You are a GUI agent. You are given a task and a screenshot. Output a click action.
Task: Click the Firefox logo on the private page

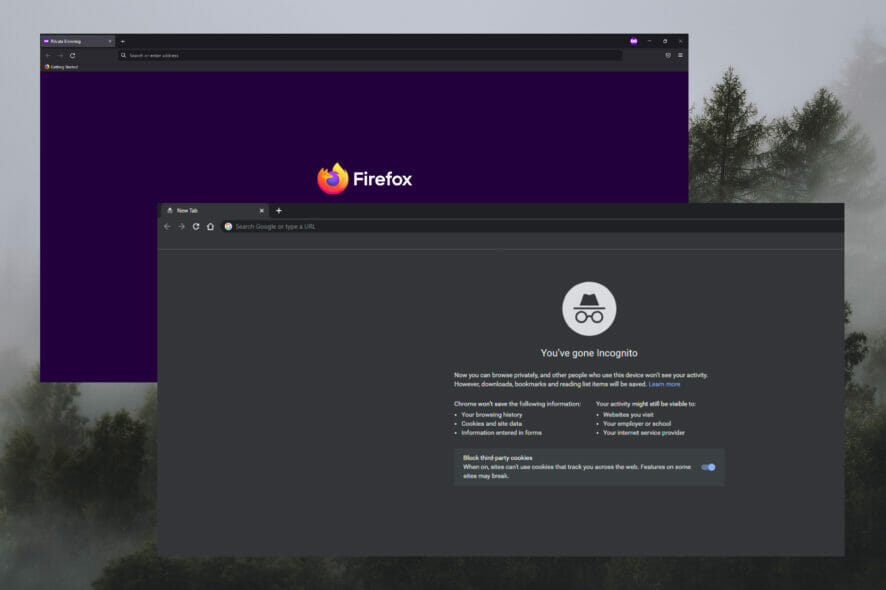[x=364, y=179]
